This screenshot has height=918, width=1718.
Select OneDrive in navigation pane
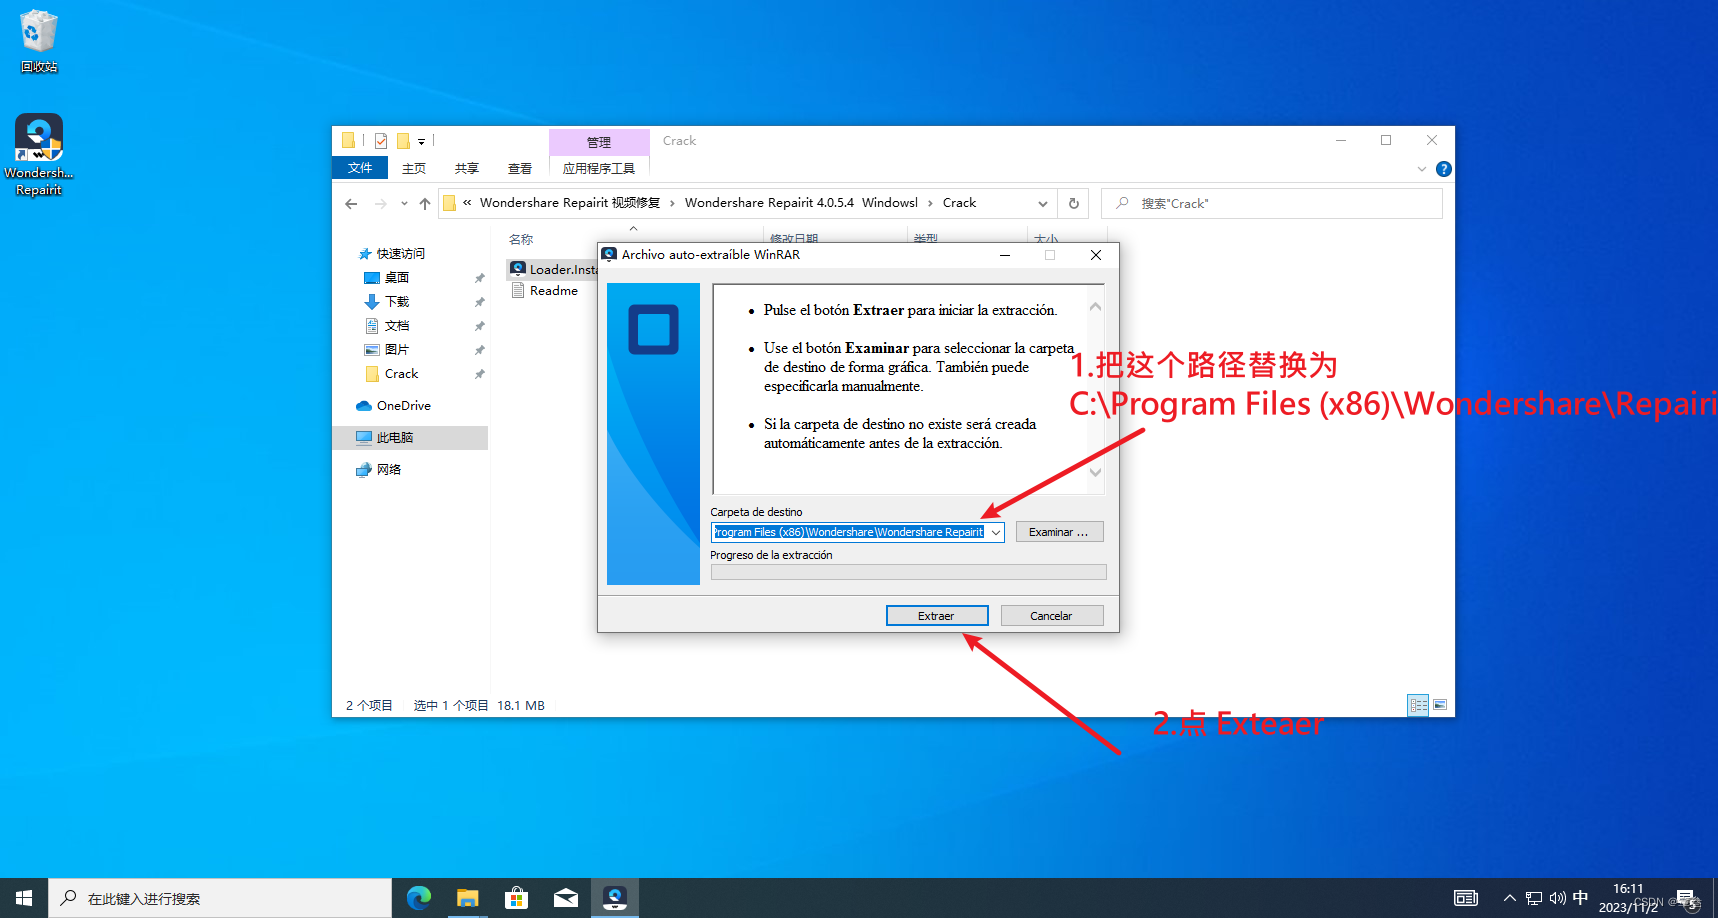[403, 406]
